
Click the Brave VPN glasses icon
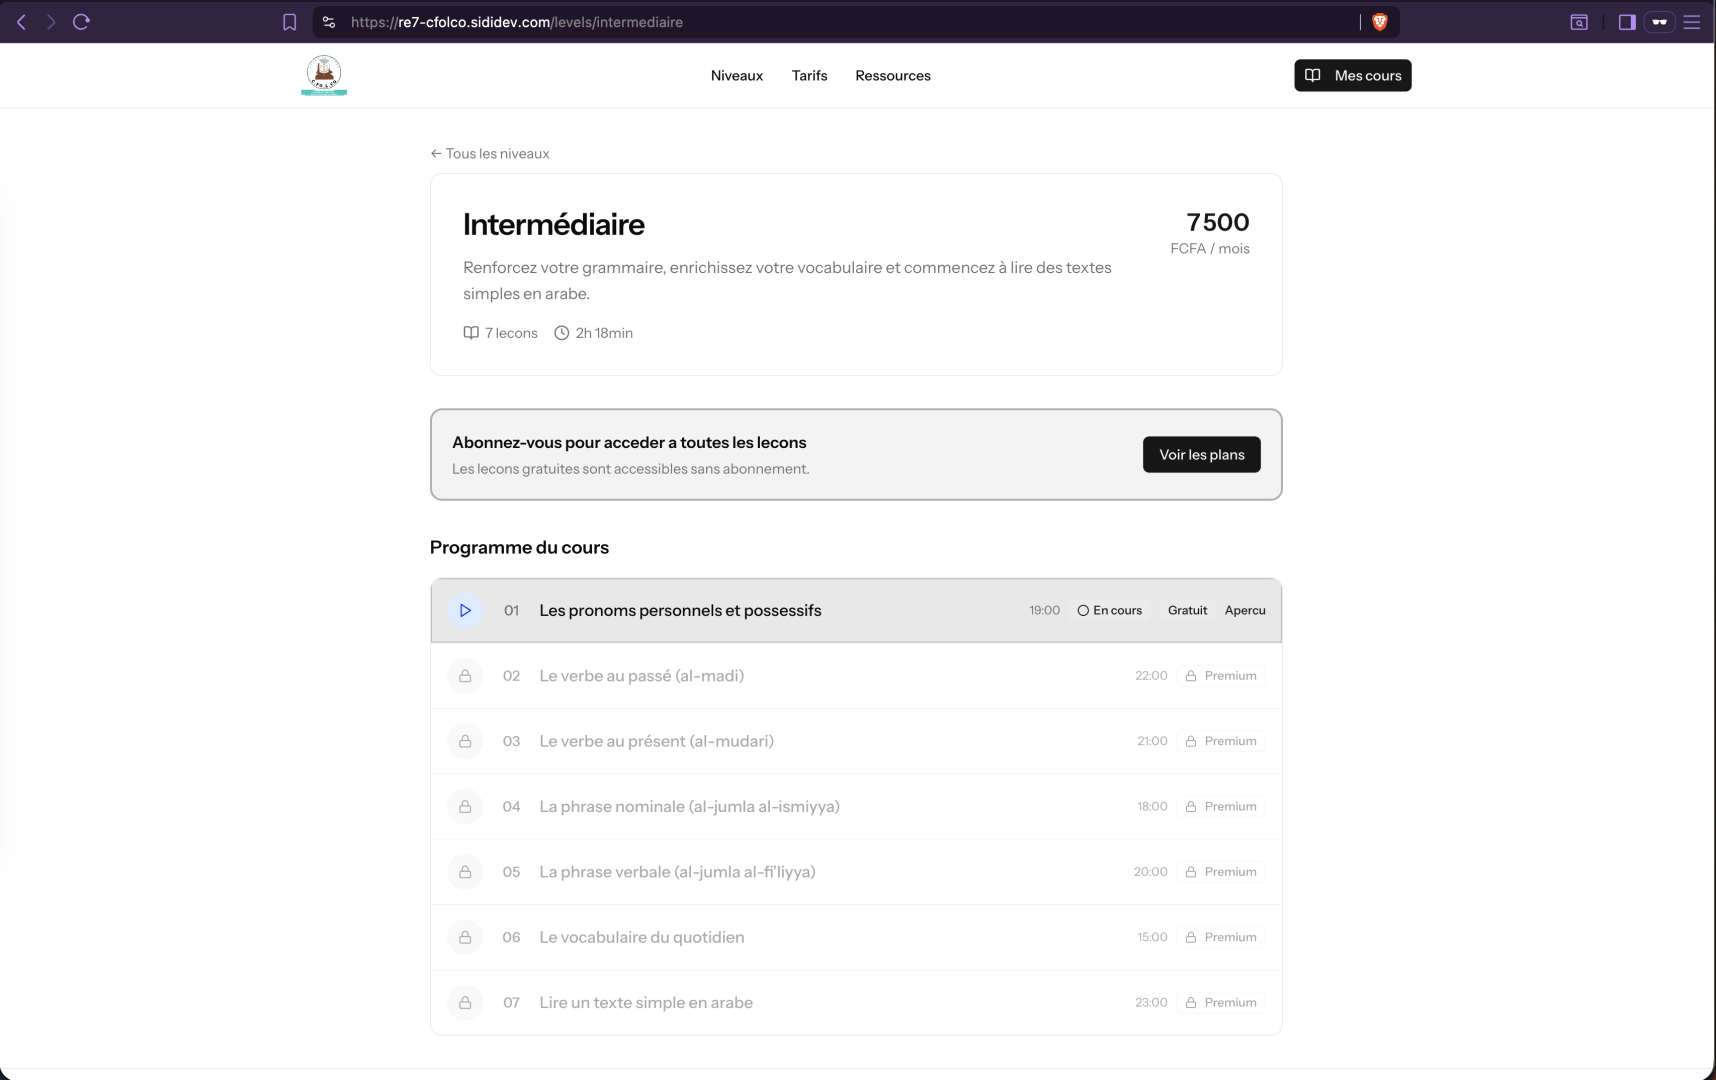pyautogui.click(x=1660, y=21)
